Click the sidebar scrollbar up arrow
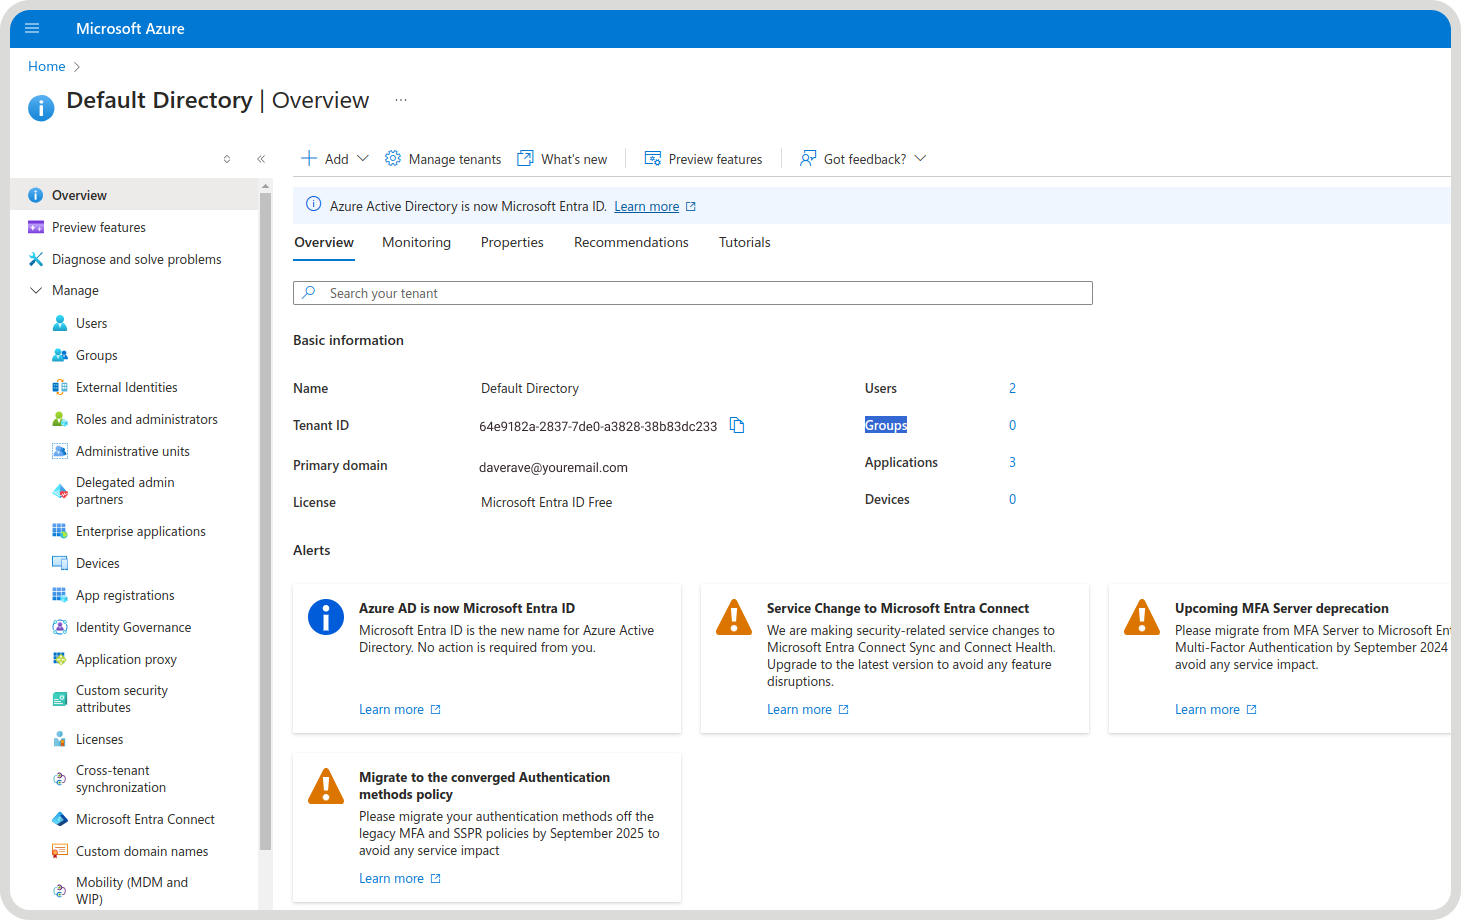The height and width of the screenshot is (920, 1461). pyautogui.click(x=265, y=186)
